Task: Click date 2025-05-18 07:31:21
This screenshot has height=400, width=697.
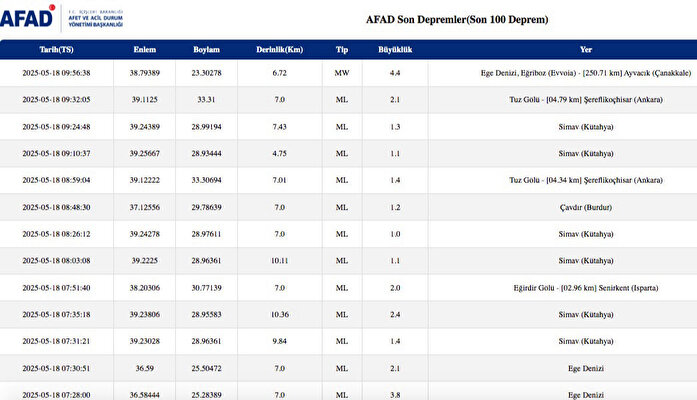Action: pyautogui.click(x=56, y=341)
